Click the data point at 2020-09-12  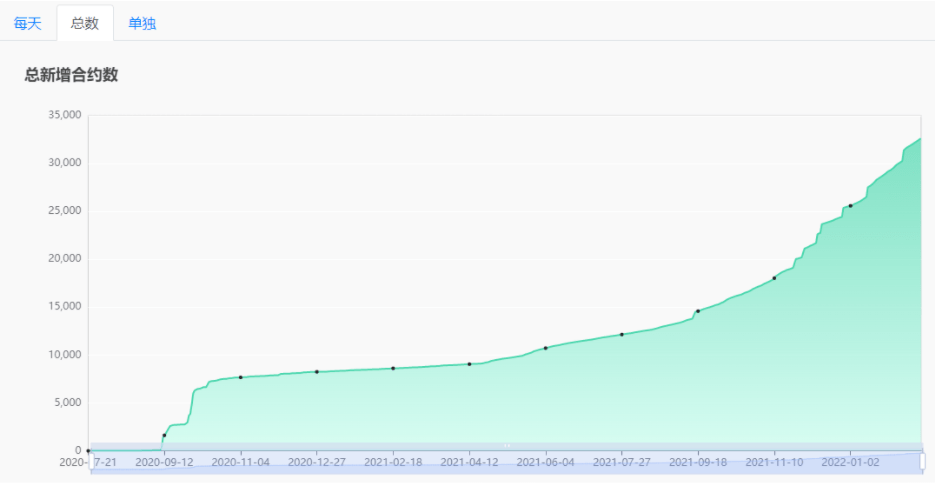click(164, 435)
